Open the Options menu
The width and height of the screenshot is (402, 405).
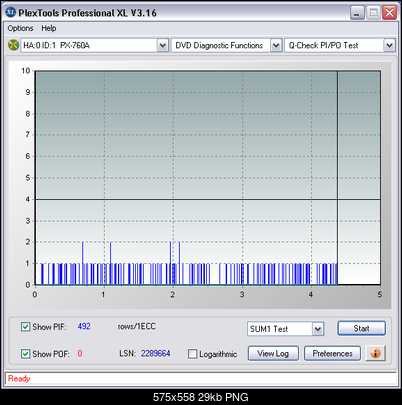(x=20, y=28)
